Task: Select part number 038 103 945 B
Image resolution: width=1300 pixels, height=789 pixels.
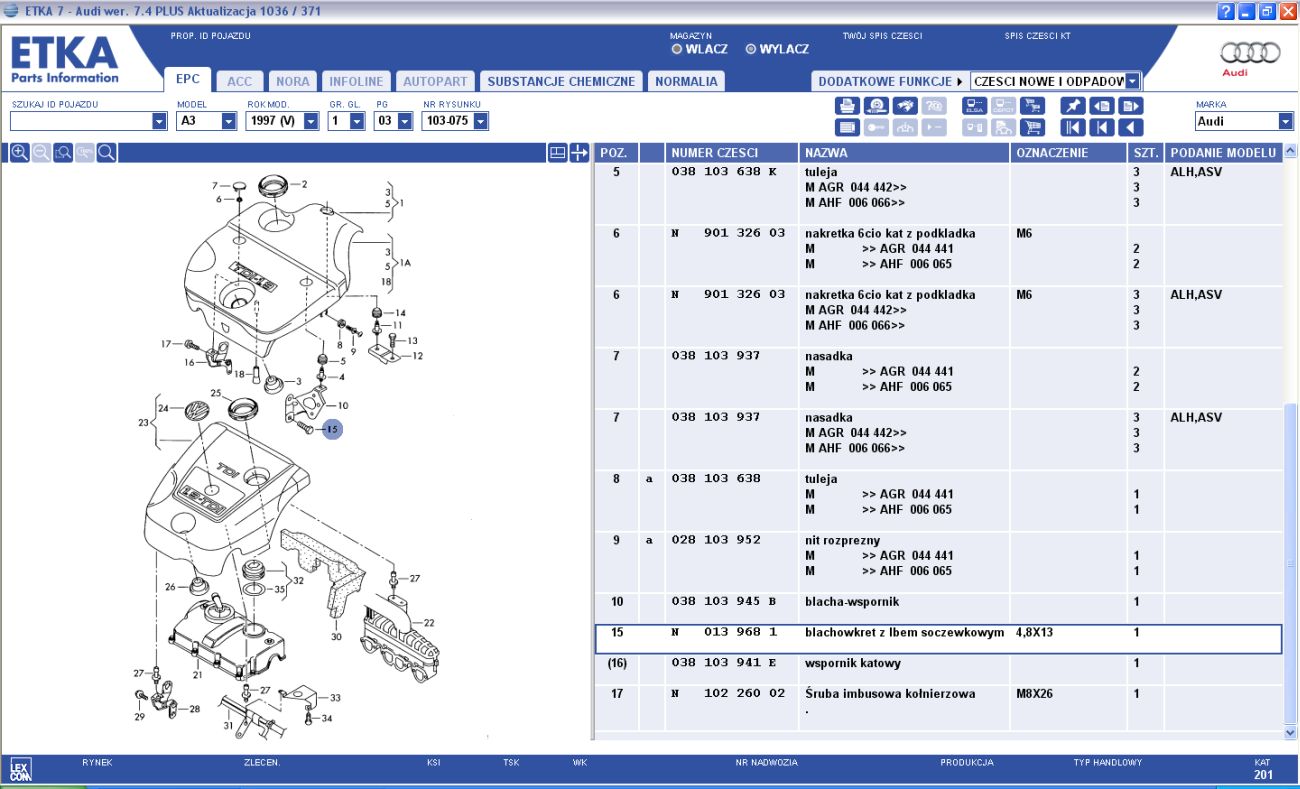Action: click(x=724, y=602)
